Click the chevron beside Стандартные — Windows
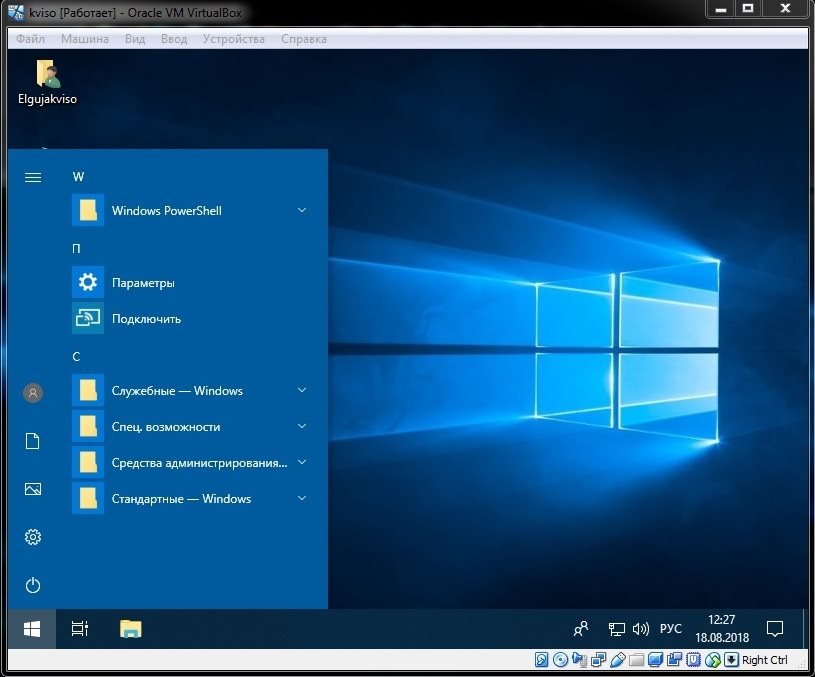Screen dimensions: 815x677 point(301,498)
